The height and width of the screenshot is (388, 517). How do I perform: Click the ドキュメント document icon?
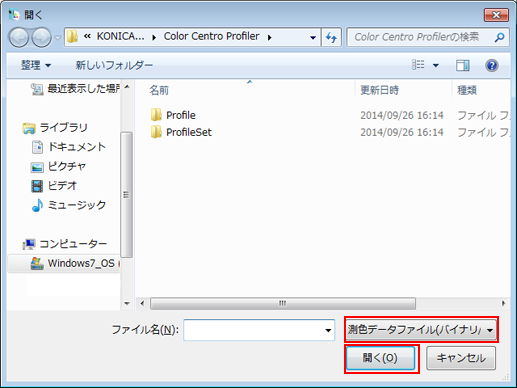click(37, 147)
